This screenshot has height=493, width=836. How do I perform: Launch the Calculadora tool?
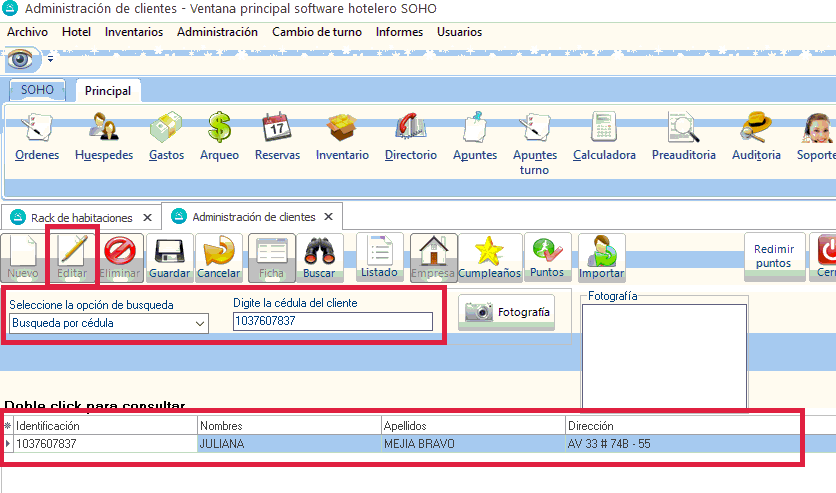point(604,136)
